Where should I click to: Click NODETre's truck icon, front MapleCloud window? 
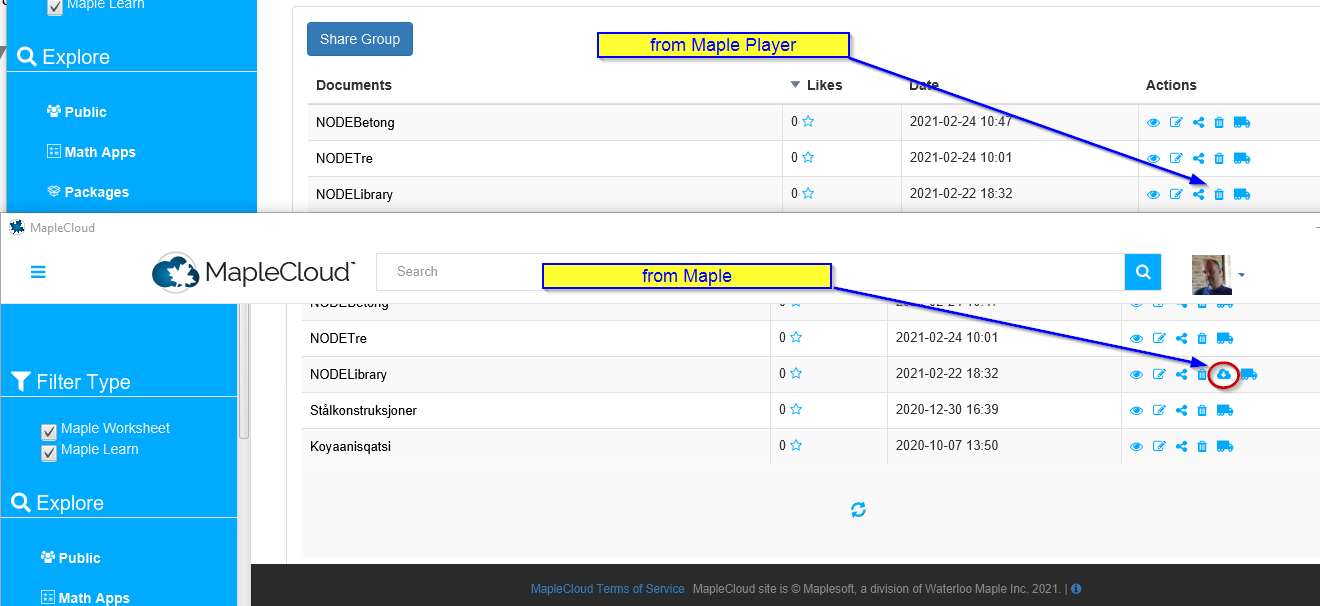pos(1225,338)
